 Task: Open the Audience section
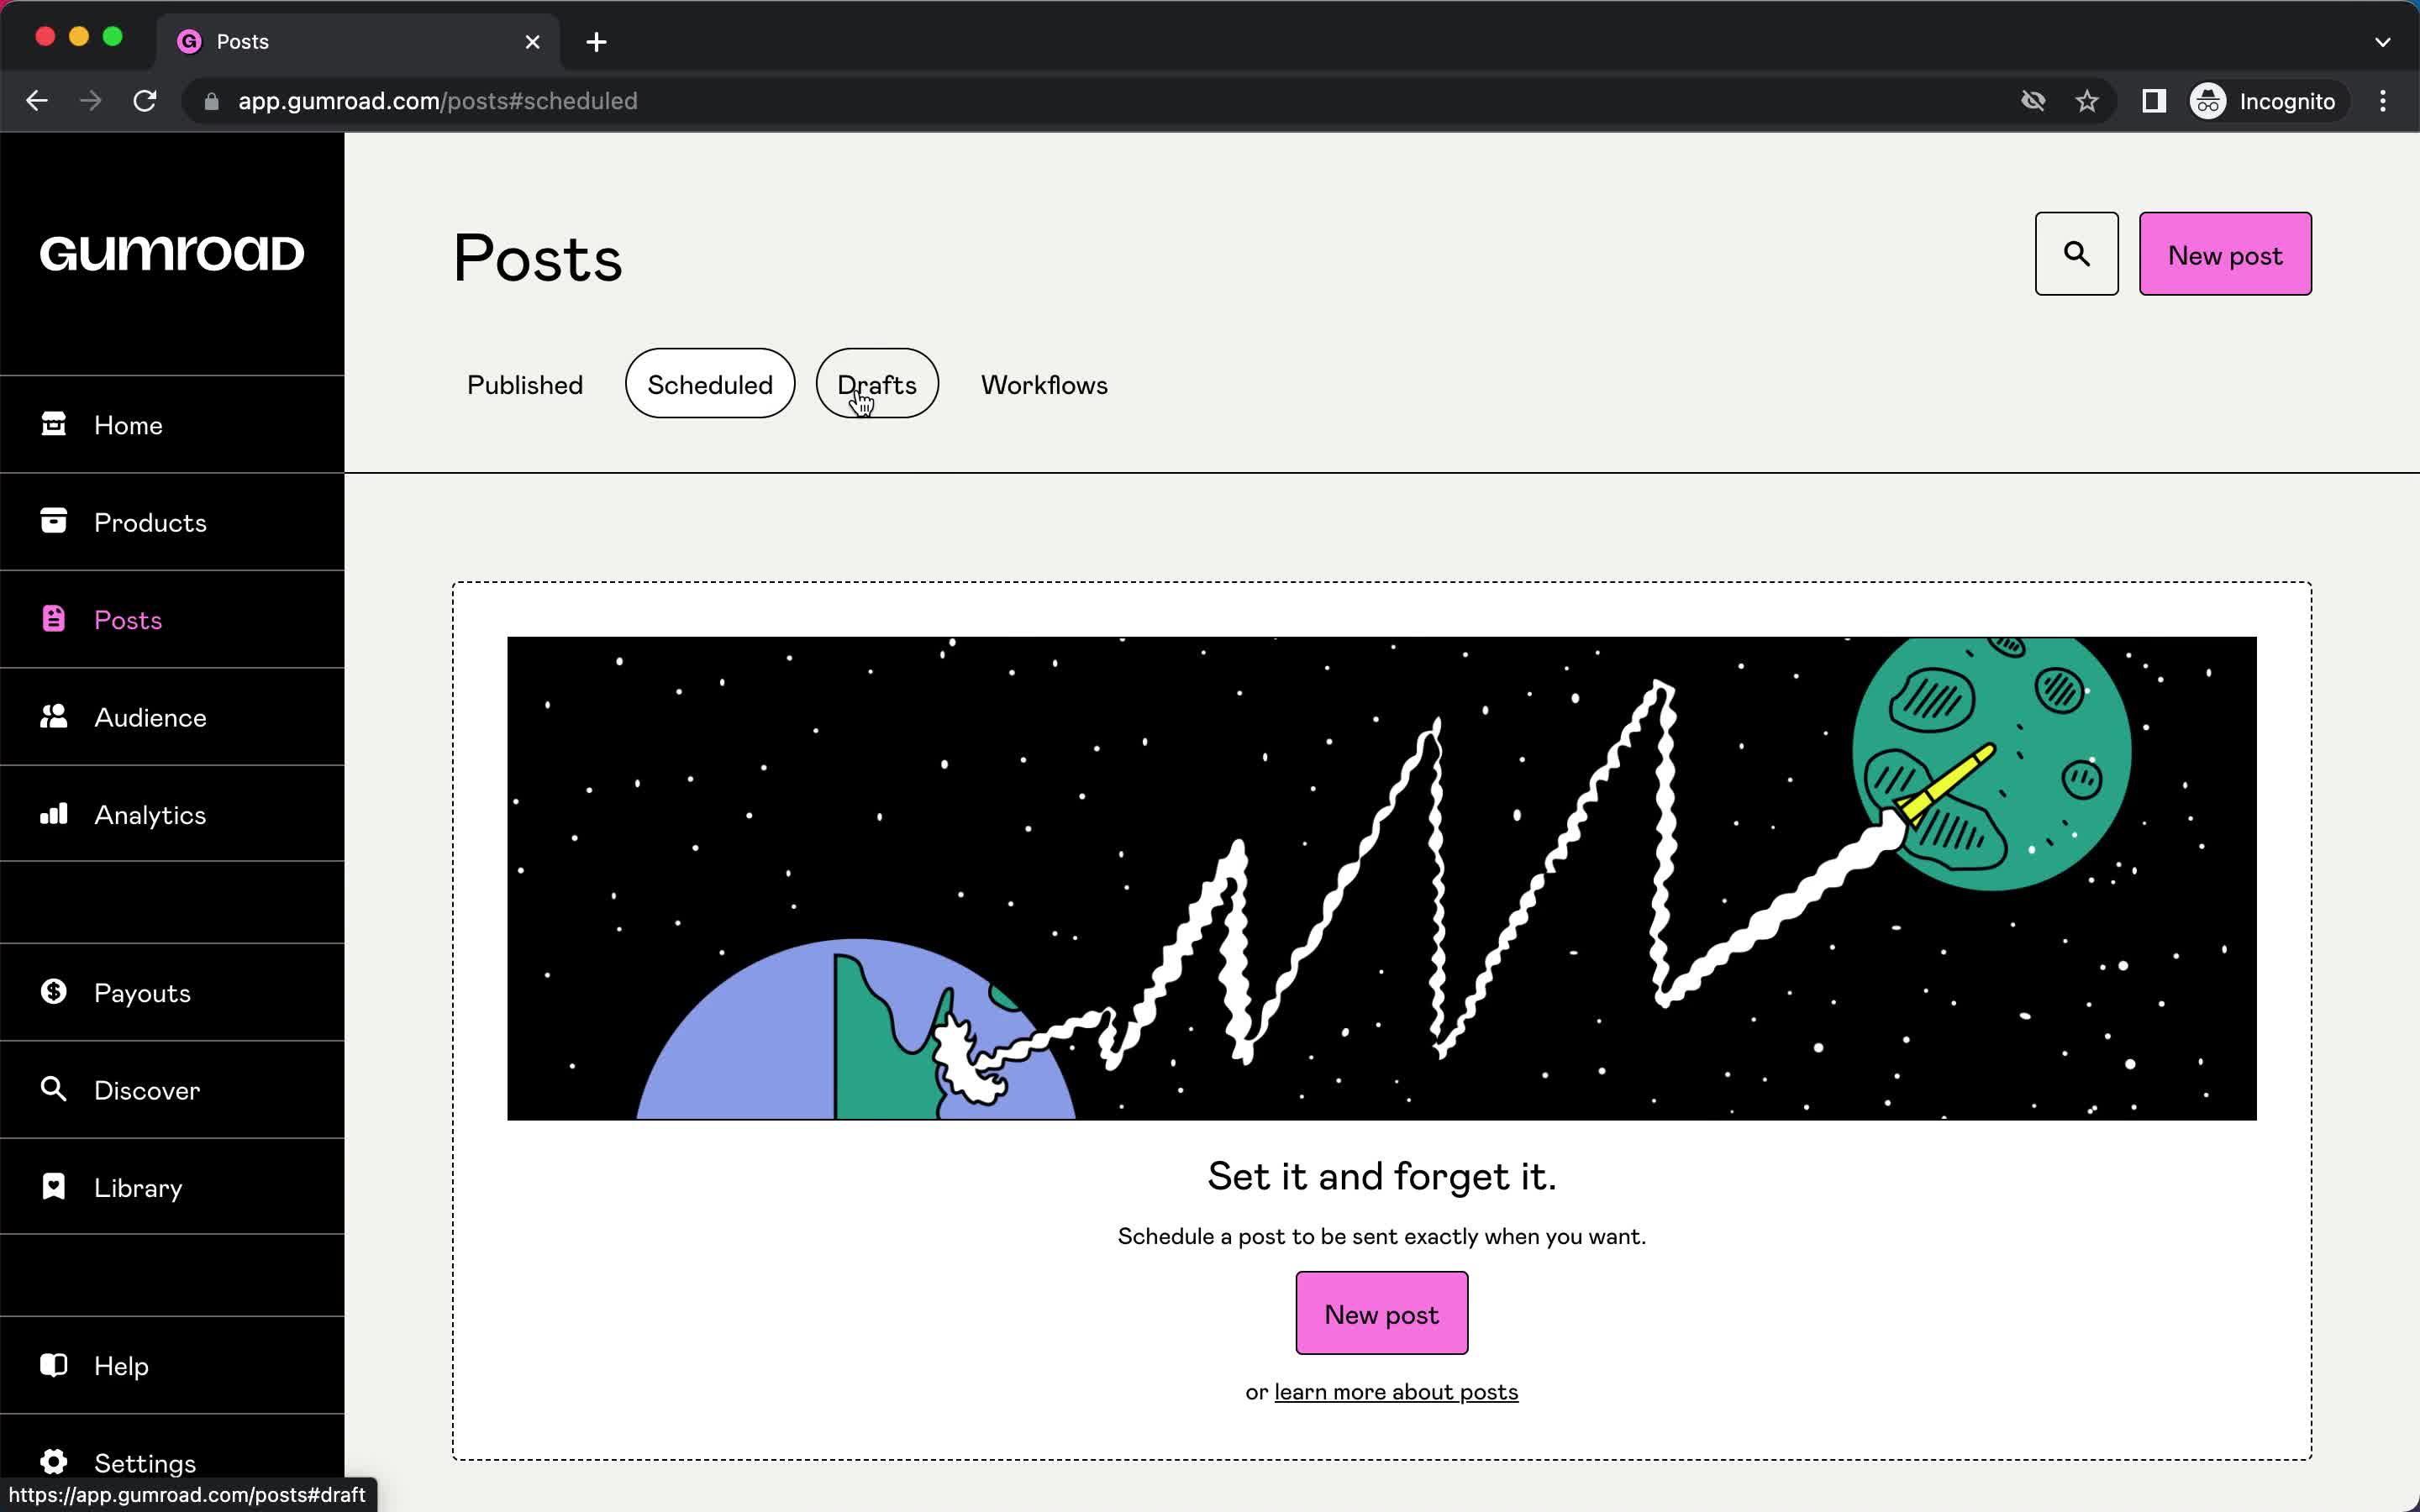tap(150, 716)
